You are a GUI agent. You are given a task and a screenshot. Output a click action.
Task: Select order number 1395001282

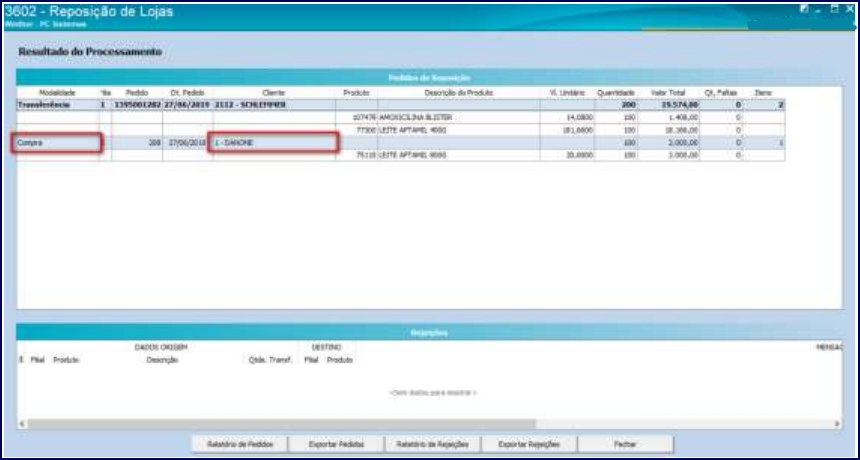tap(137, 105)
